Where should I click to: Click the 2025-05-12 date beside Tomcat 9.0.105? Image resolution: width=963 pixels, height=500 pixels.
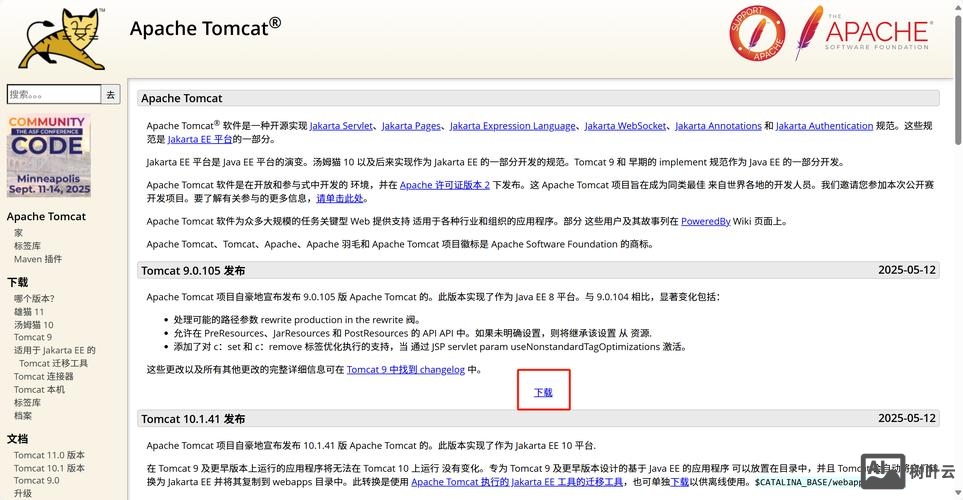tap(906, 270)
